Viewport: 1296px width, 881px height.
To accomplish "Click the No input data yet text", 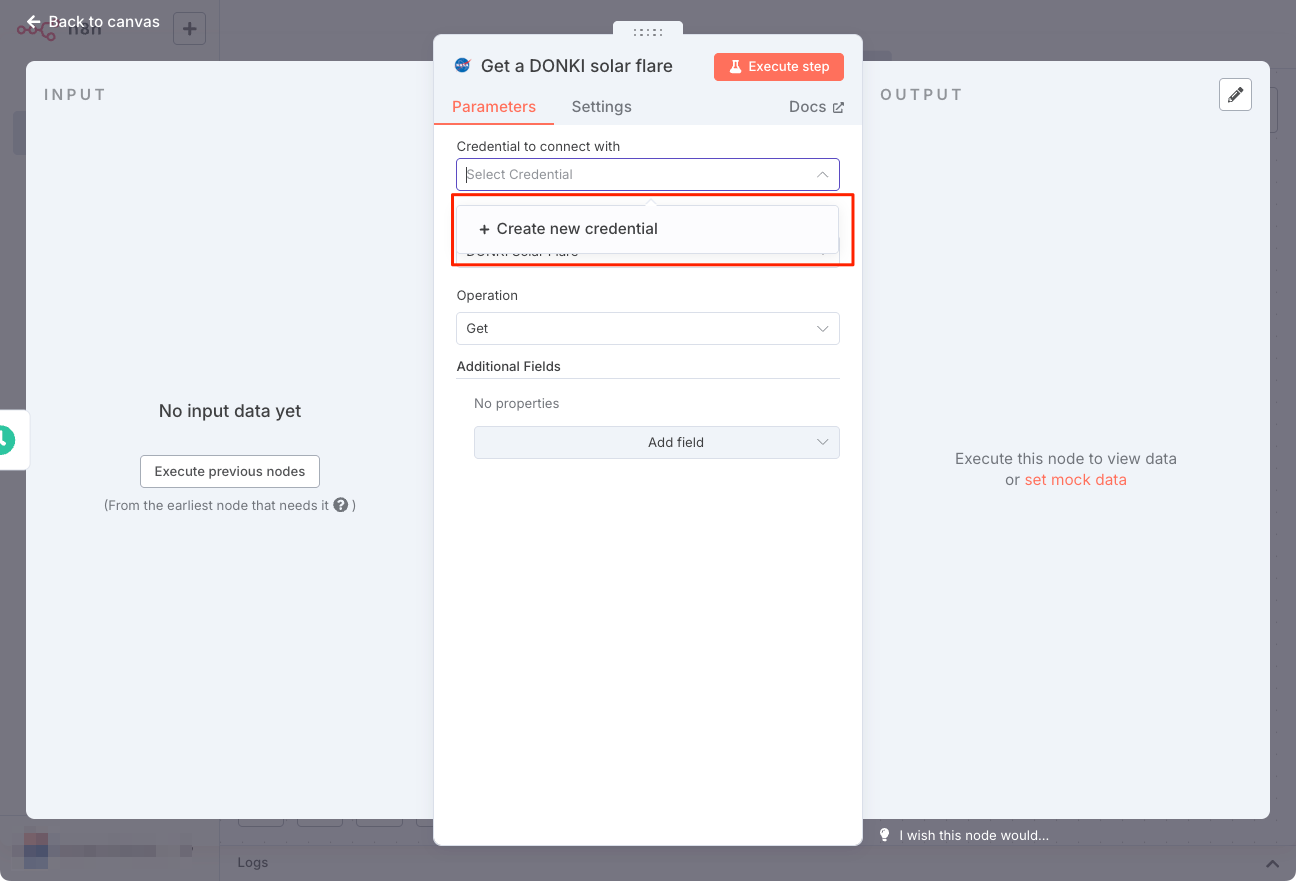I will tap(230, 411).
